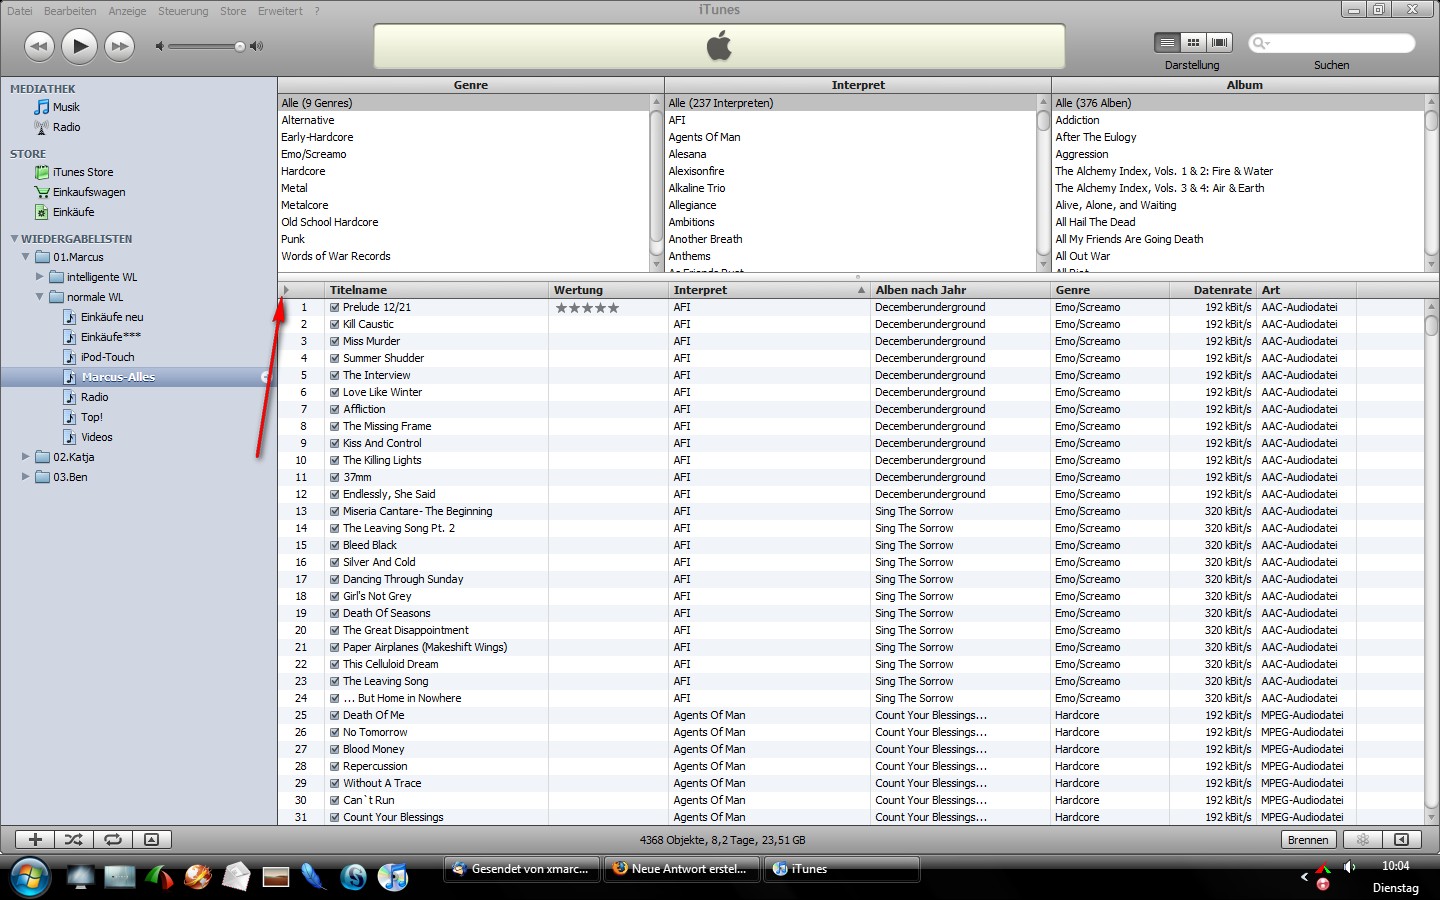Skip forward with the next track button
1440x900 pixels.
119,46
